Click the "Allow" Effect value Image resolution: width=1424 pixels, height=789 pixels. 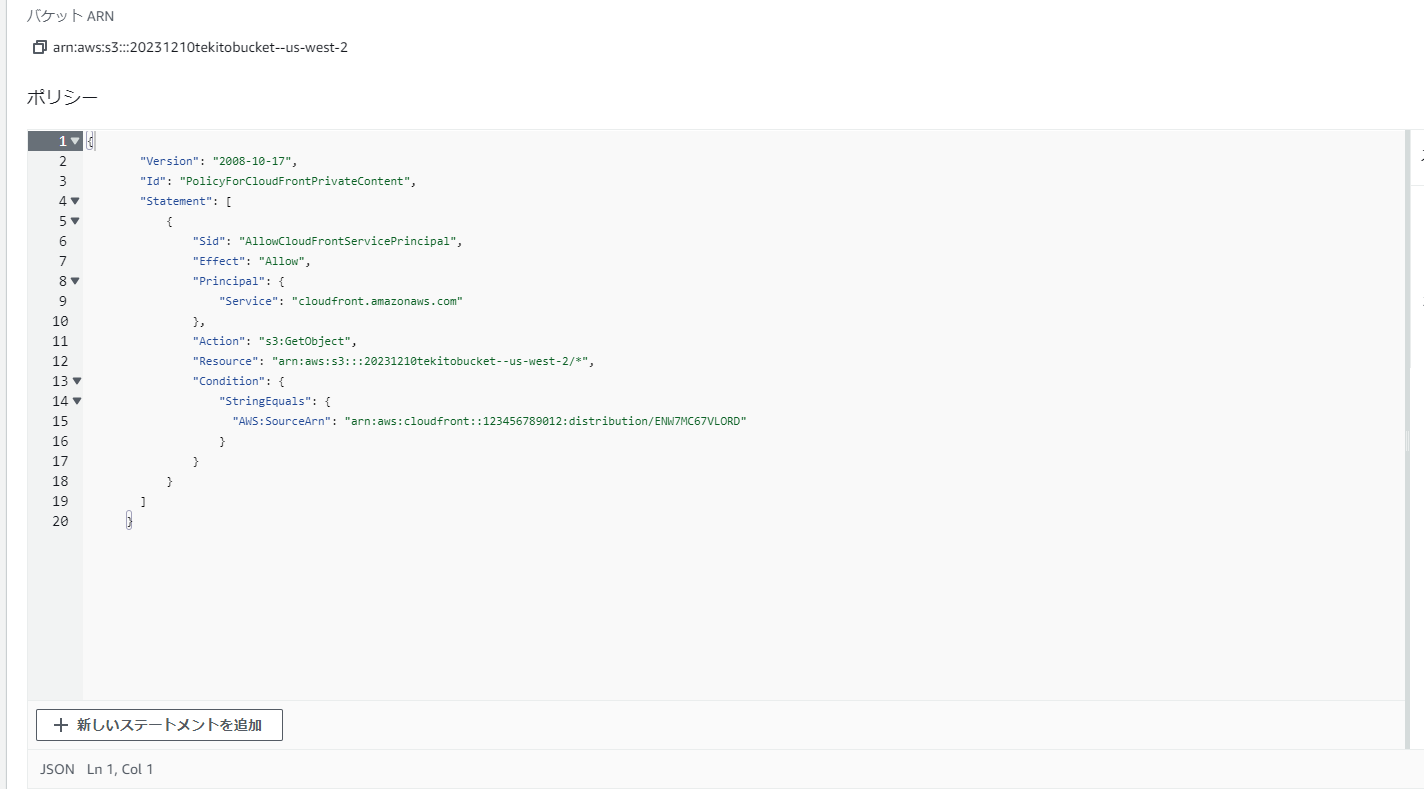(281, 261)
